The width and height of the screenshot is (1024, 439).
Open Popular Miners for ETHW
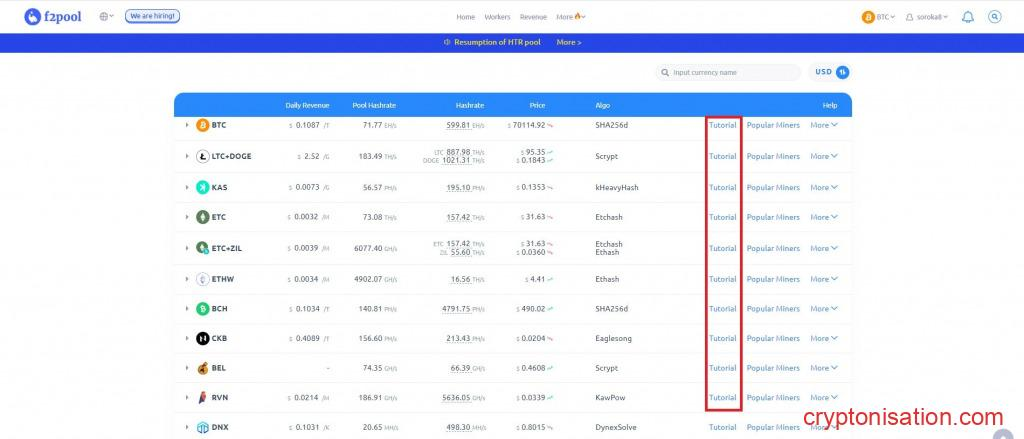pyautogui.click(x=773, y=279)
